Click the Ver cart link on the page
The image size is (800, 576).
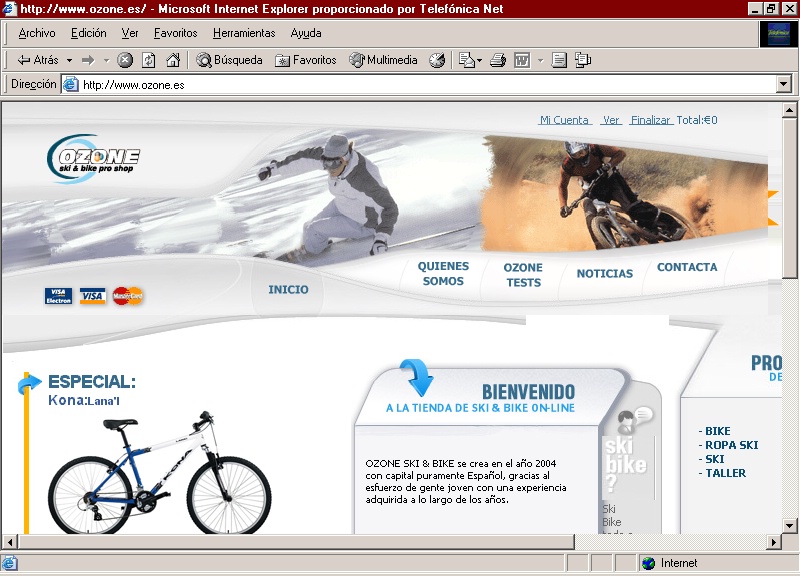pyautogui.click(x=611, y=120)
